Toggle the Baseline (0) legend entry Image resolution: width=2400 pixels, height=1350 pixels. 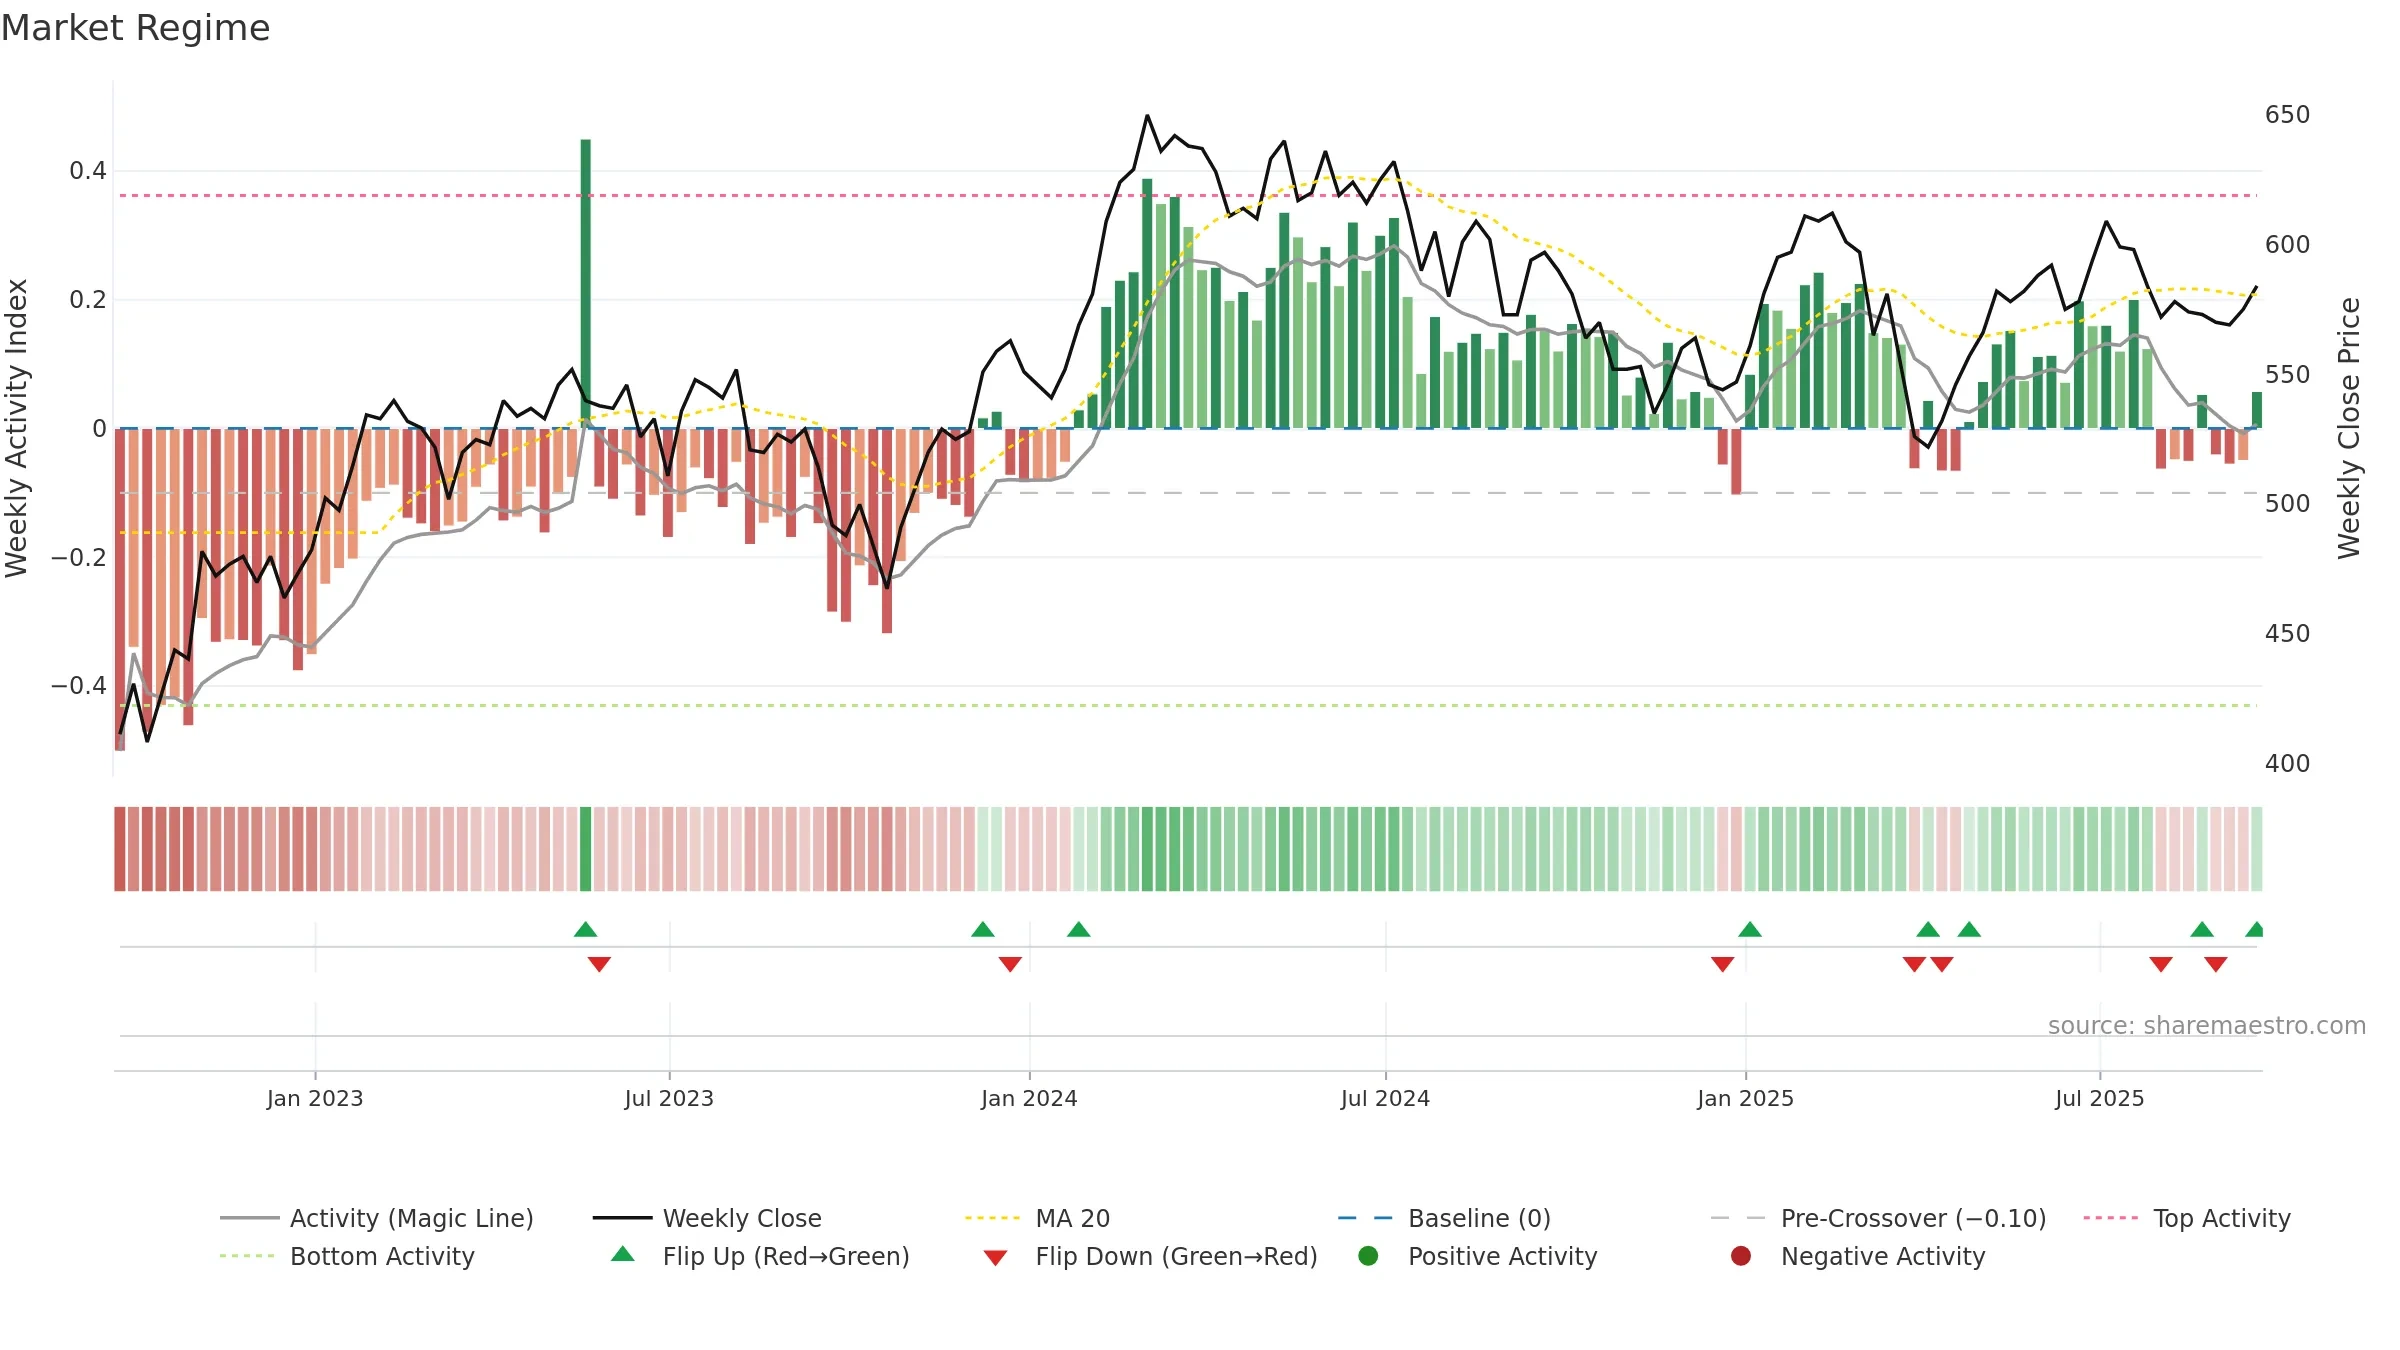(1444, 1218)
